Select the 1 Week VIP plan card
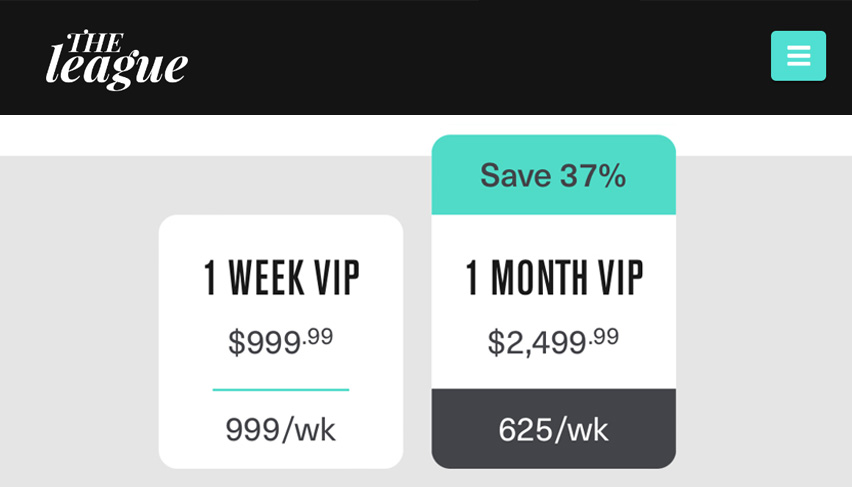 (281, 341)
